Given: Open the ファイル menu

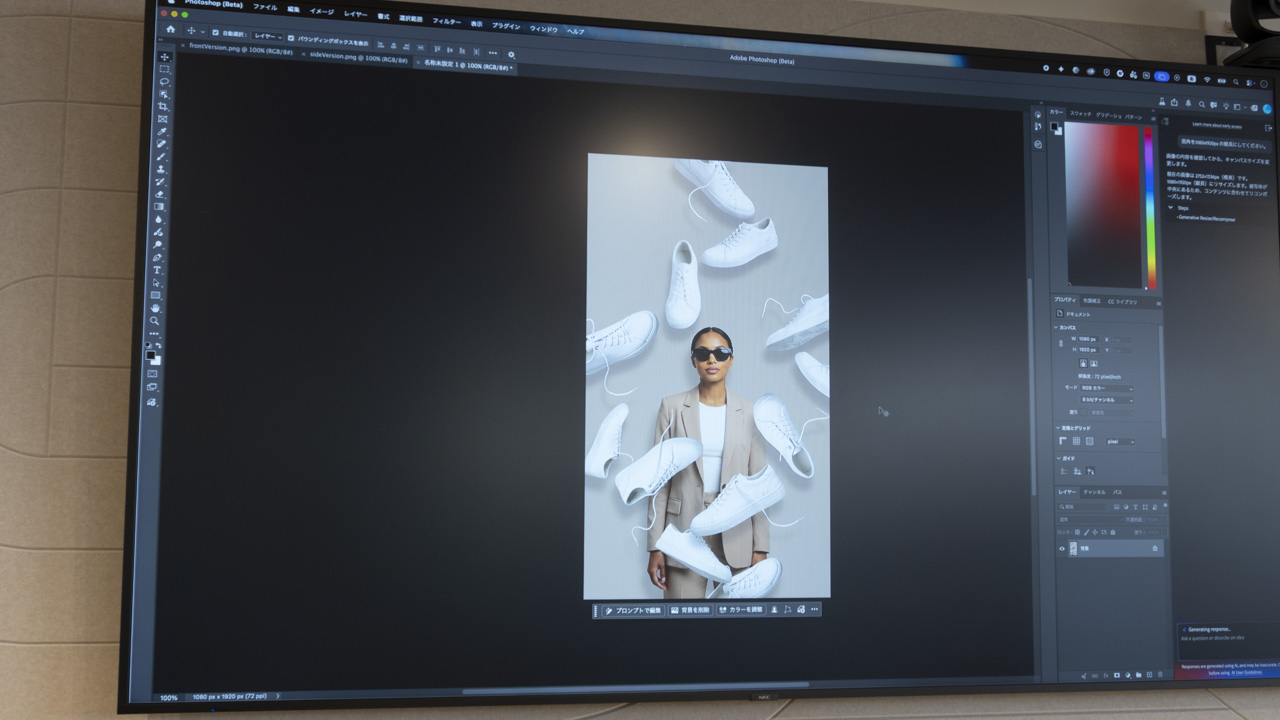Looking at the screenshot, I should [x=265, y=7].
